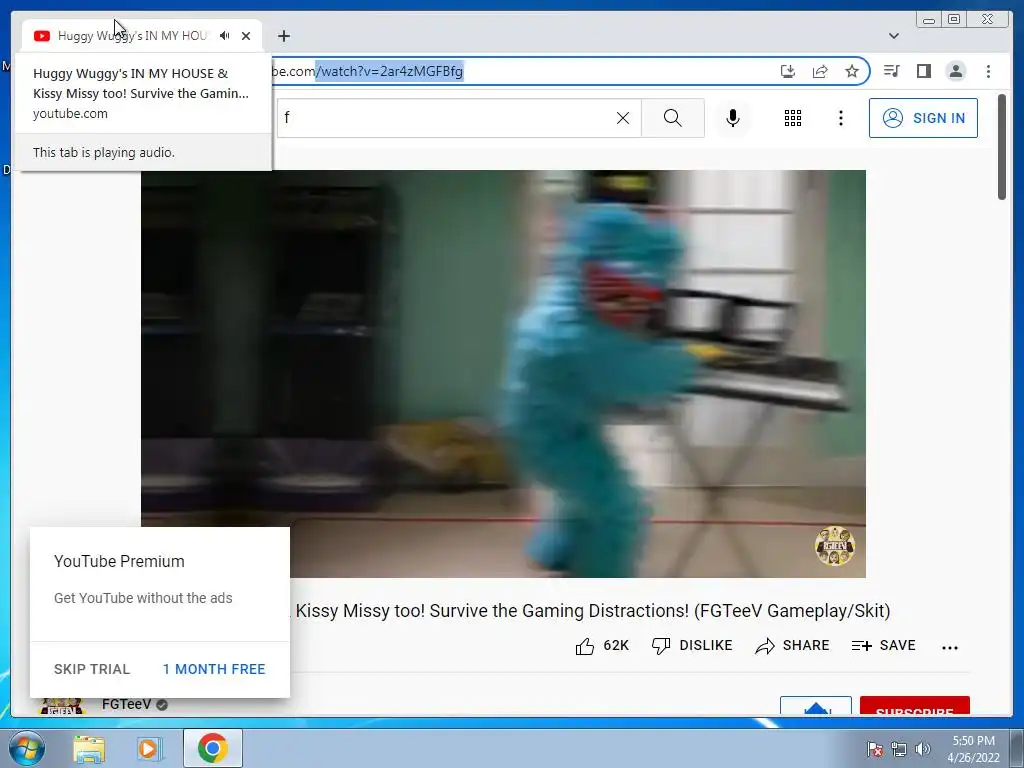Like the video with thumbs up
The width and height of the screenshot is (1024, 768).
point(601,646)
